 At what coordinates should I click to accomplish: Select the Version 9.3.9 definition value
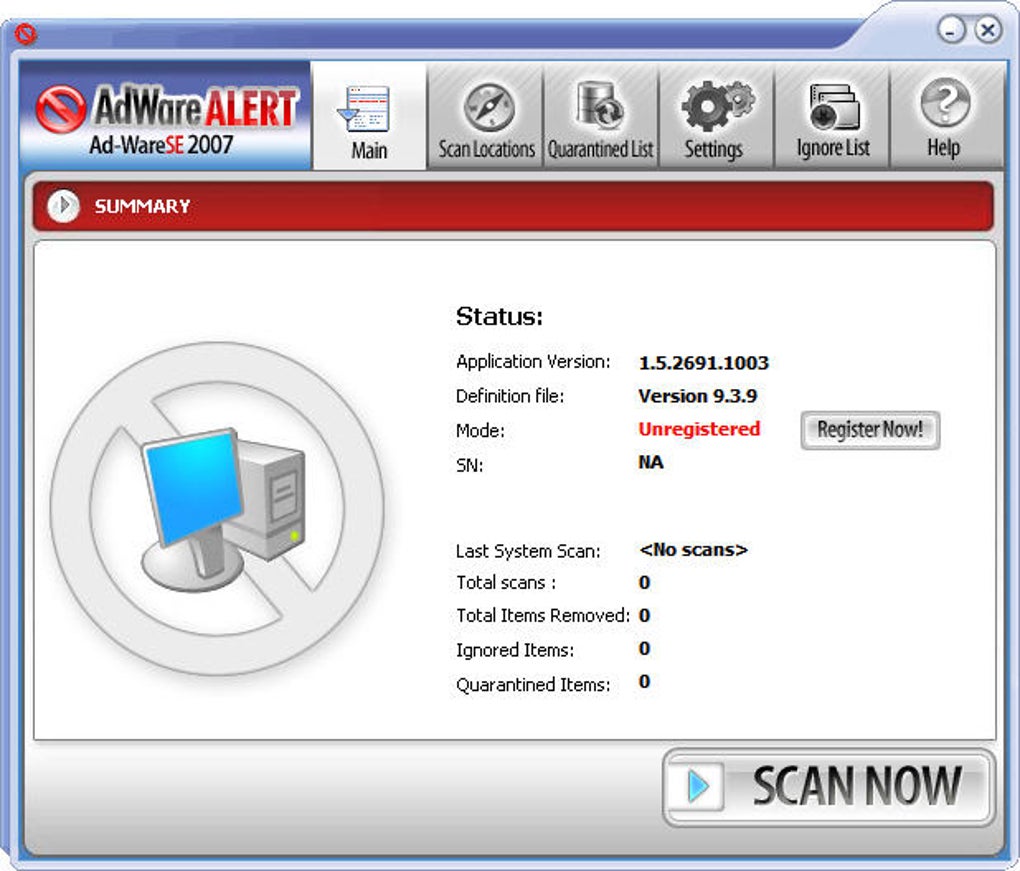[x=697, y=396]
